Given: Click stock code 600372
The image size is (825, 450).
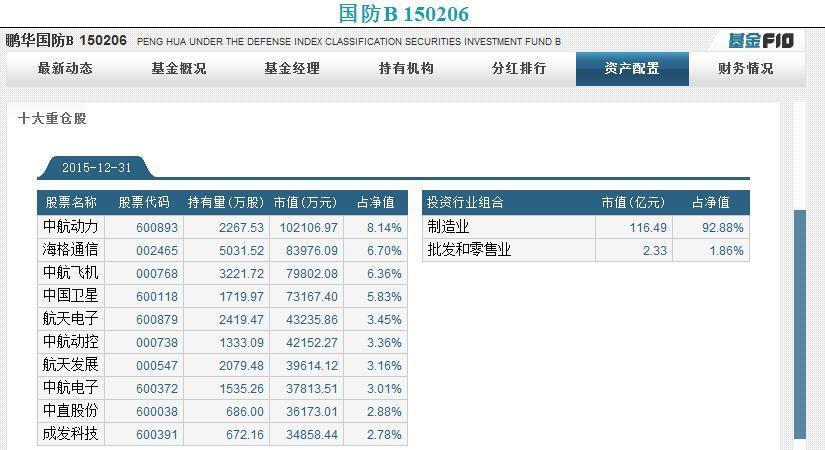Looking at the screenshot, I should pos(157,389).
